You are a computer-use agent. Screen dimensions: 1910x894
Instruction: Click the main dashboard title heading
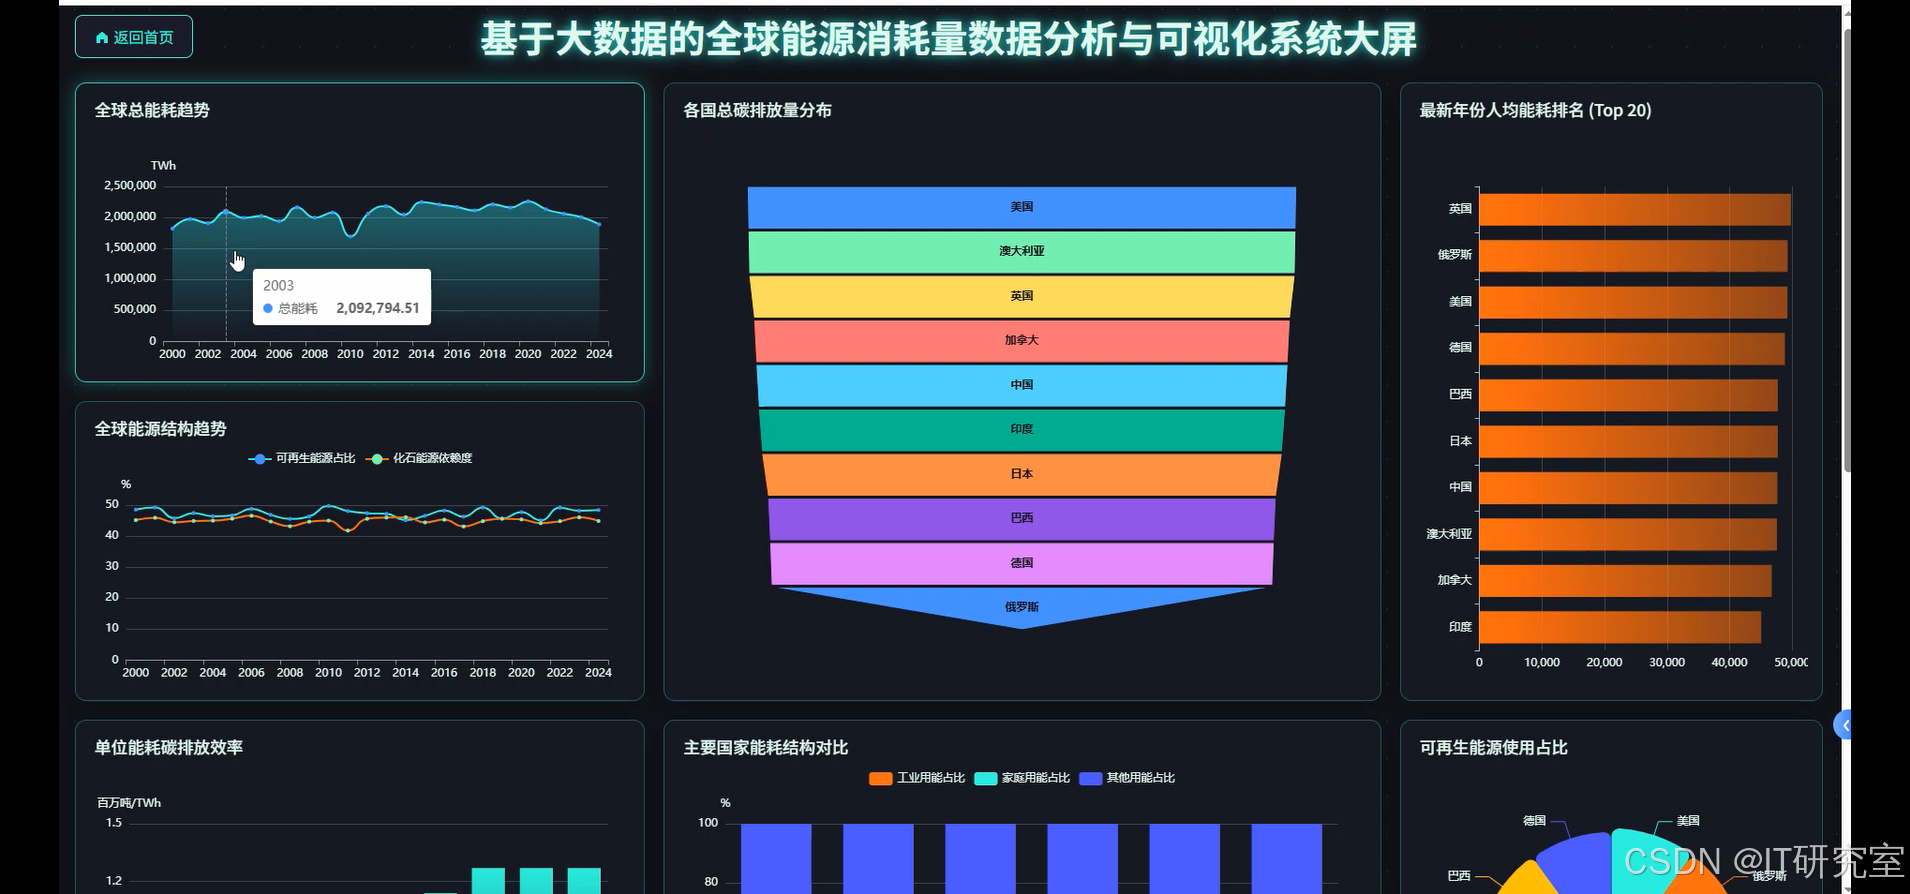pyautogui.click(x=948, y=39)
